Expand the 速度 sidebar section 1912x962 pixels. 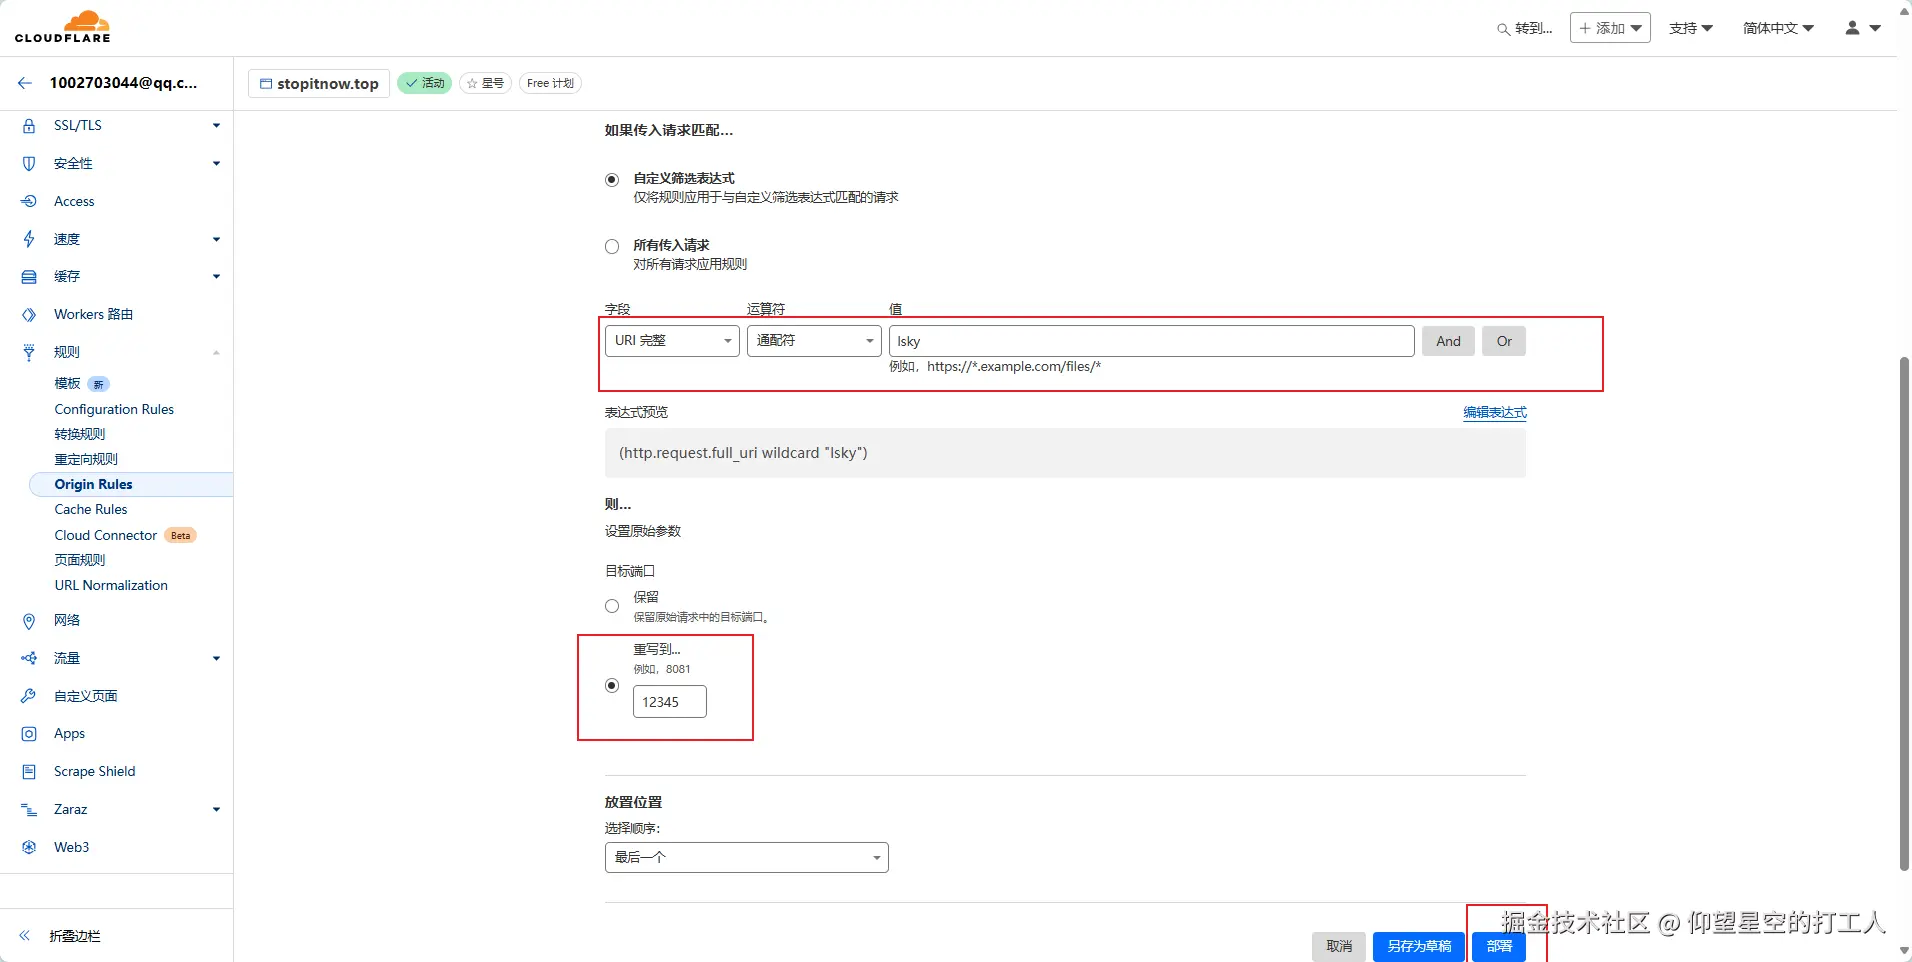[x=216, y=239]
